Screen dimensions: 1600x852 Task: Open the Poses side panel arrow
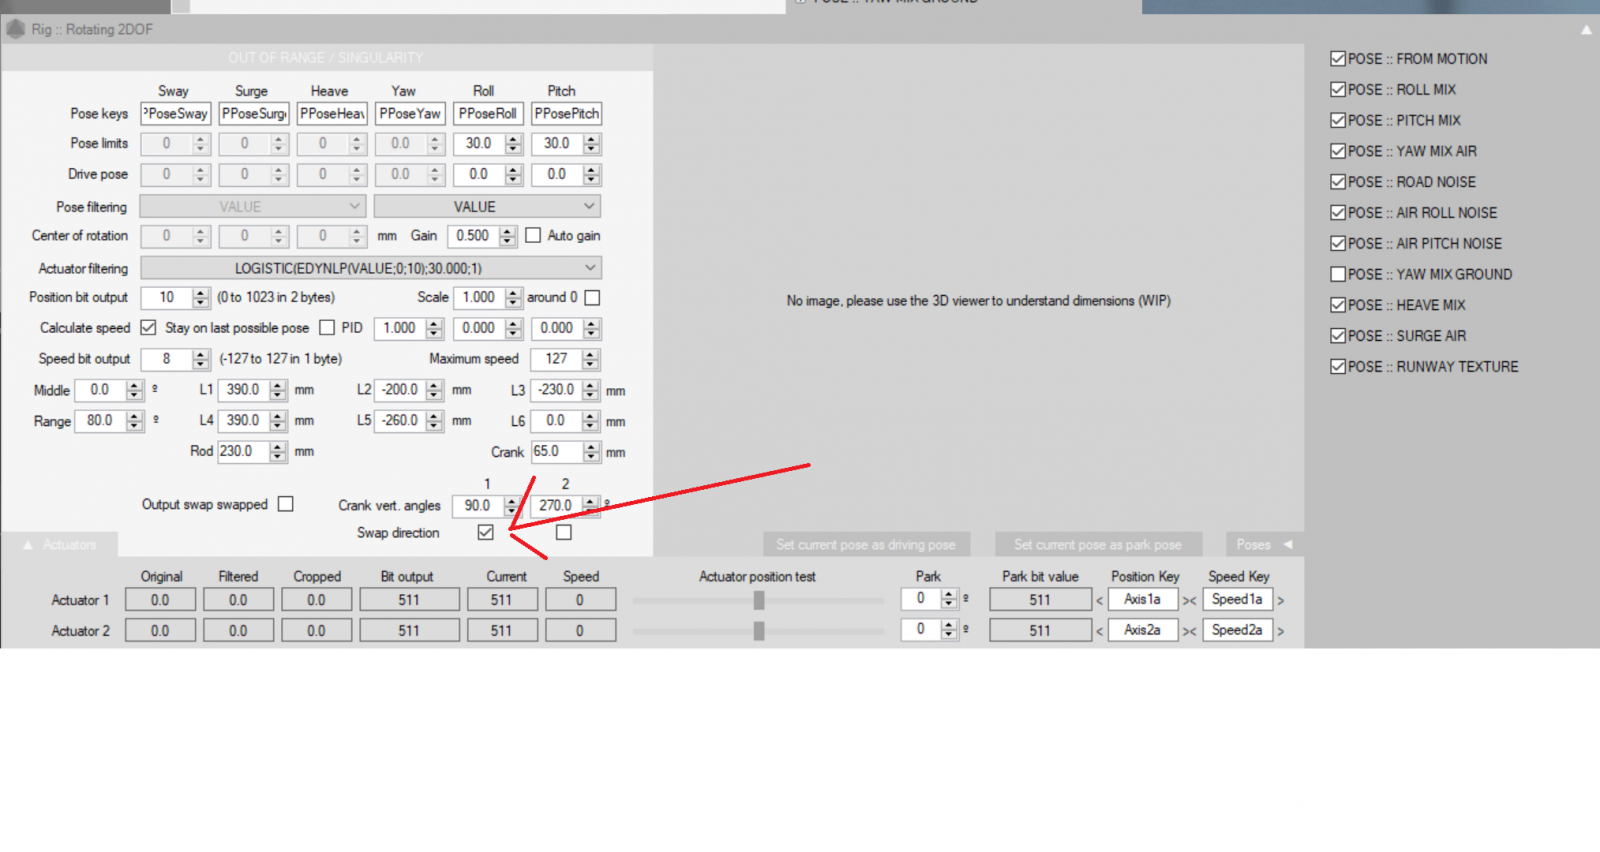1288,544
